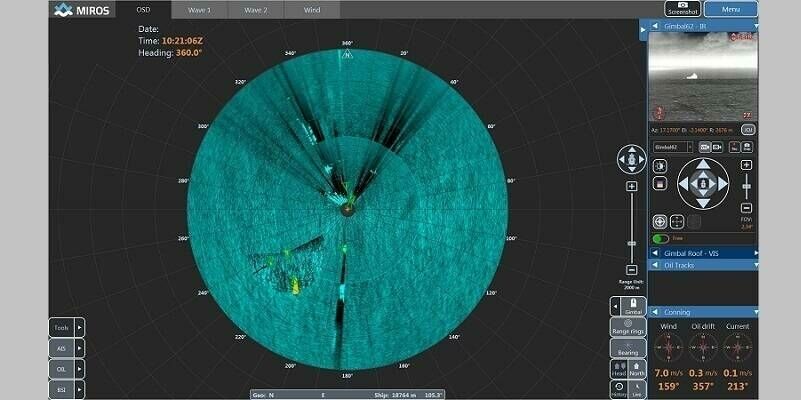This screenshot has width=801, height=400.
Task: Click the Heading 360.0° readout
Action: (170, 52)
